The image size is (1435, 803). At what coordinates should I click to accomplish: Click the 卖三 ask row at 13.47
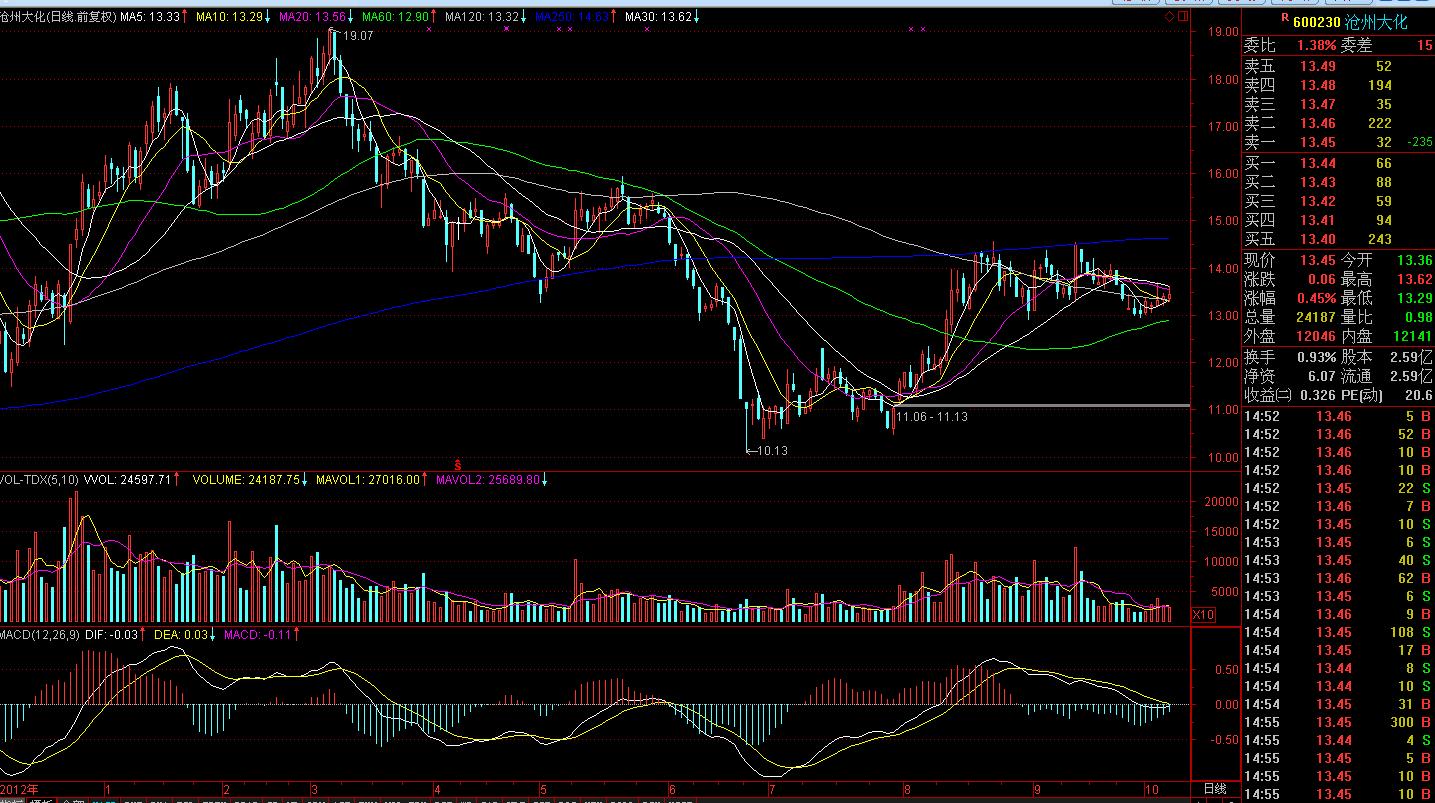(x=1338, y=104)
